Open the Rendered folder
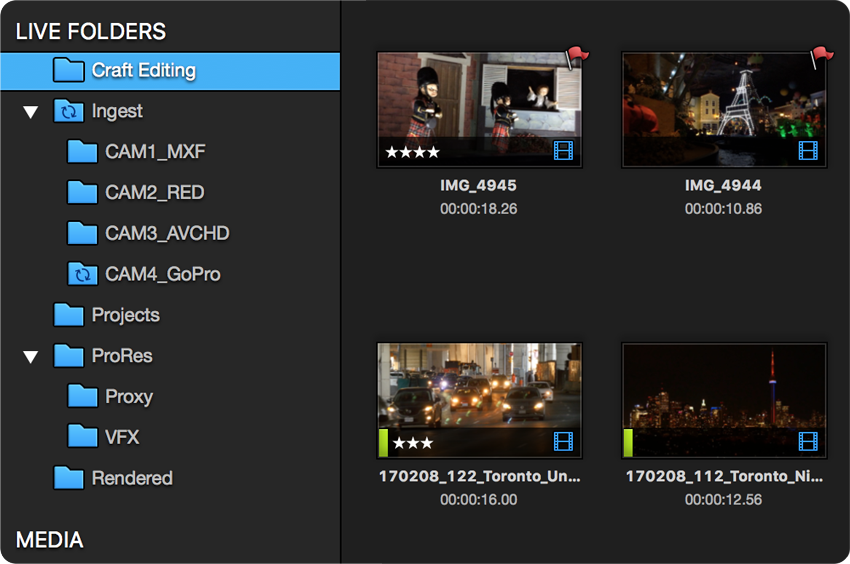 pos(132,478)
